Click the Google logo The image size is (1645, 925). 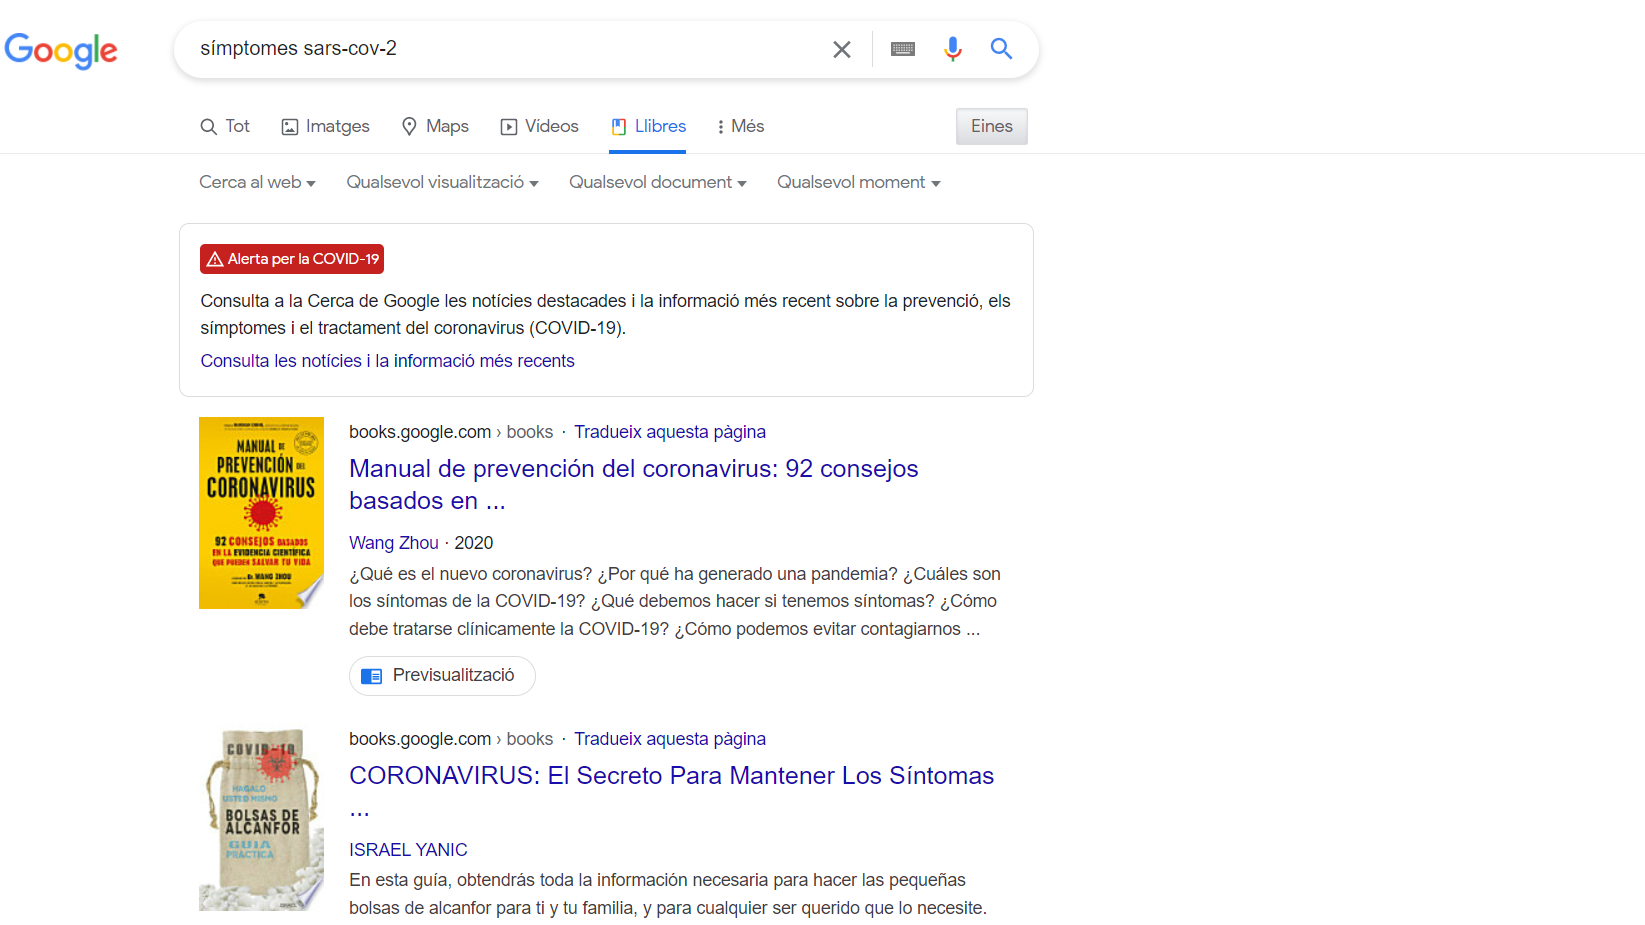(x=61, y=49)
